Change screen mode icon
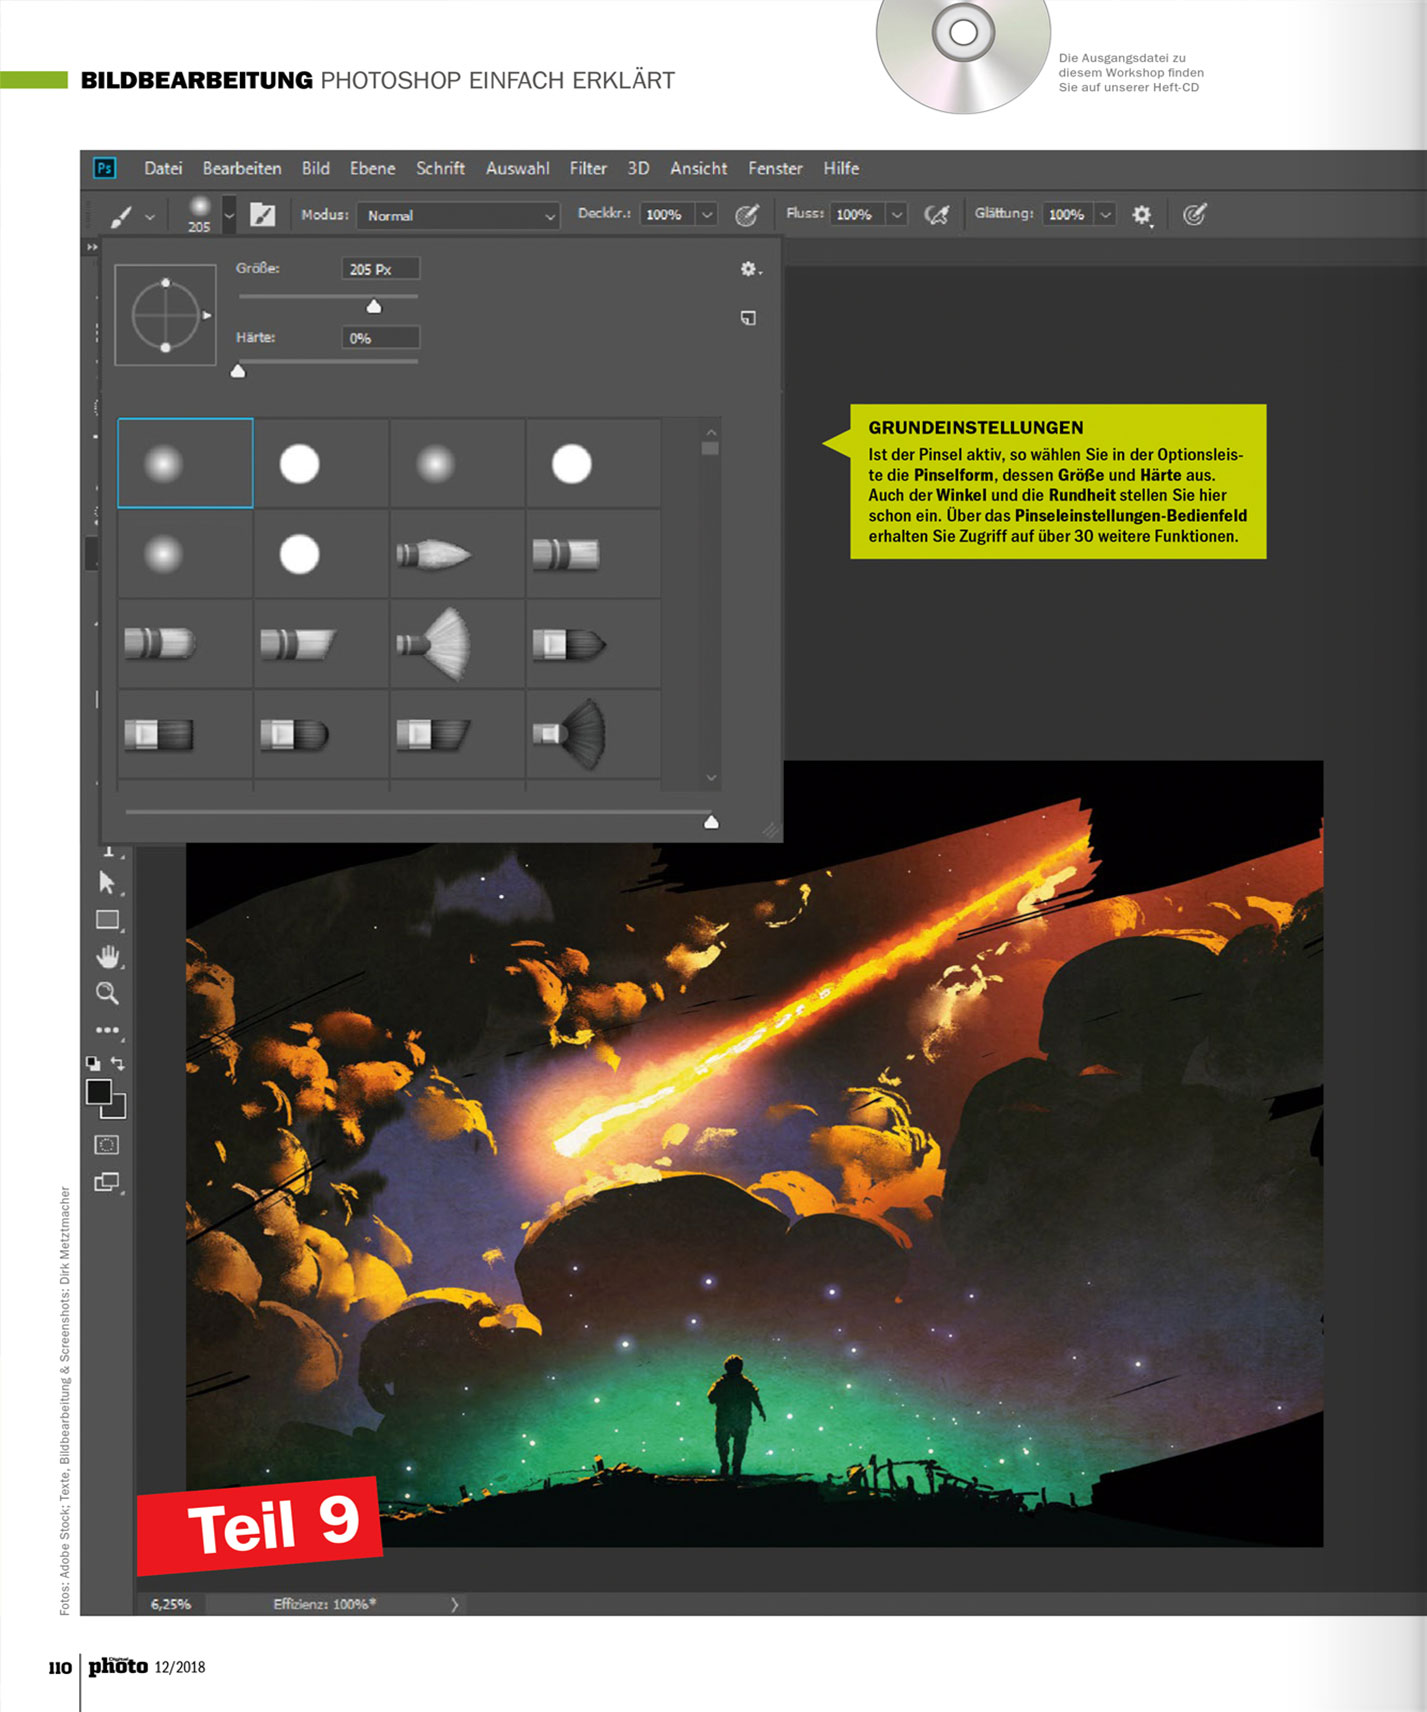The width and height of the screenshot is (1427, 1712). [x=107, y=1182]
